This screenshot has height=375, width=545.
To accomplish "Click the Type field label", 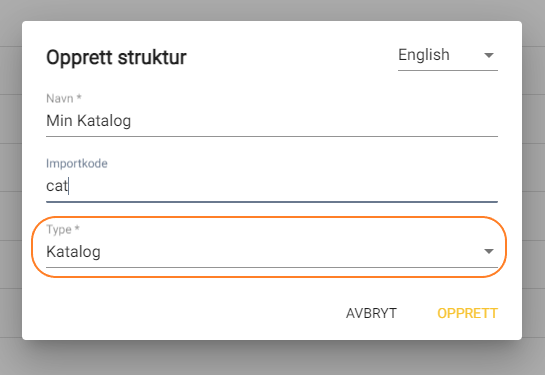I will [x=63, y=229].
